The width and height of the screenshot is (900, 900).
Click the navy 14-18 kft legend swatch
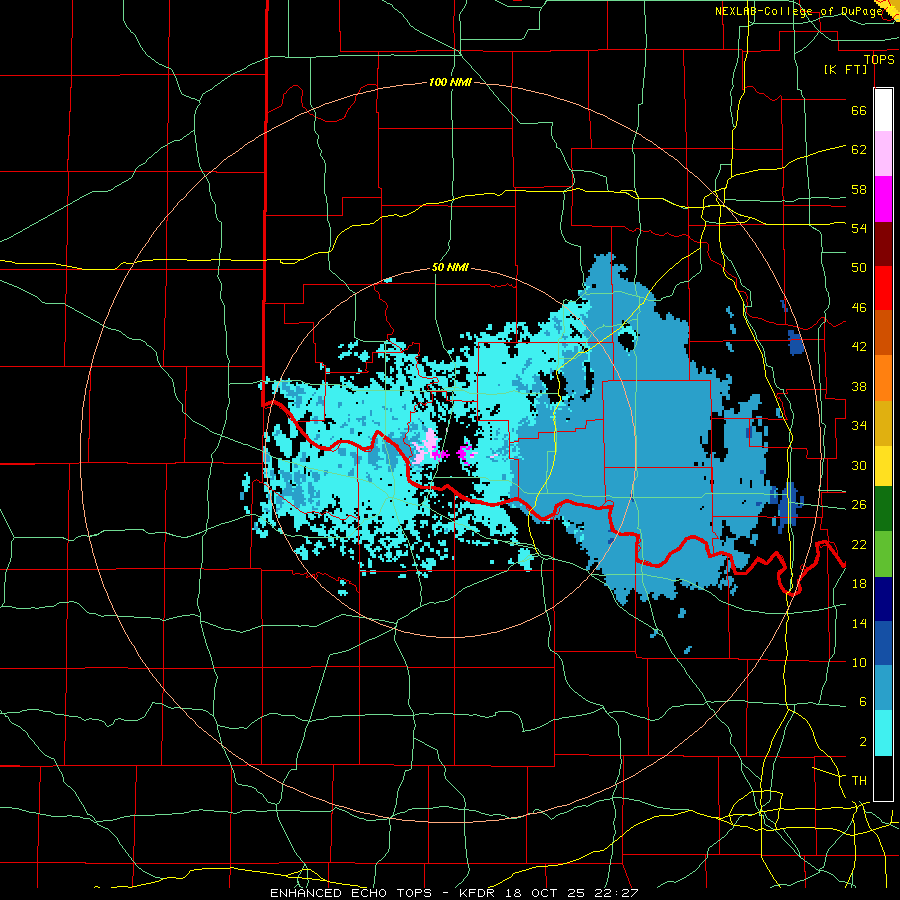(883, 599)
